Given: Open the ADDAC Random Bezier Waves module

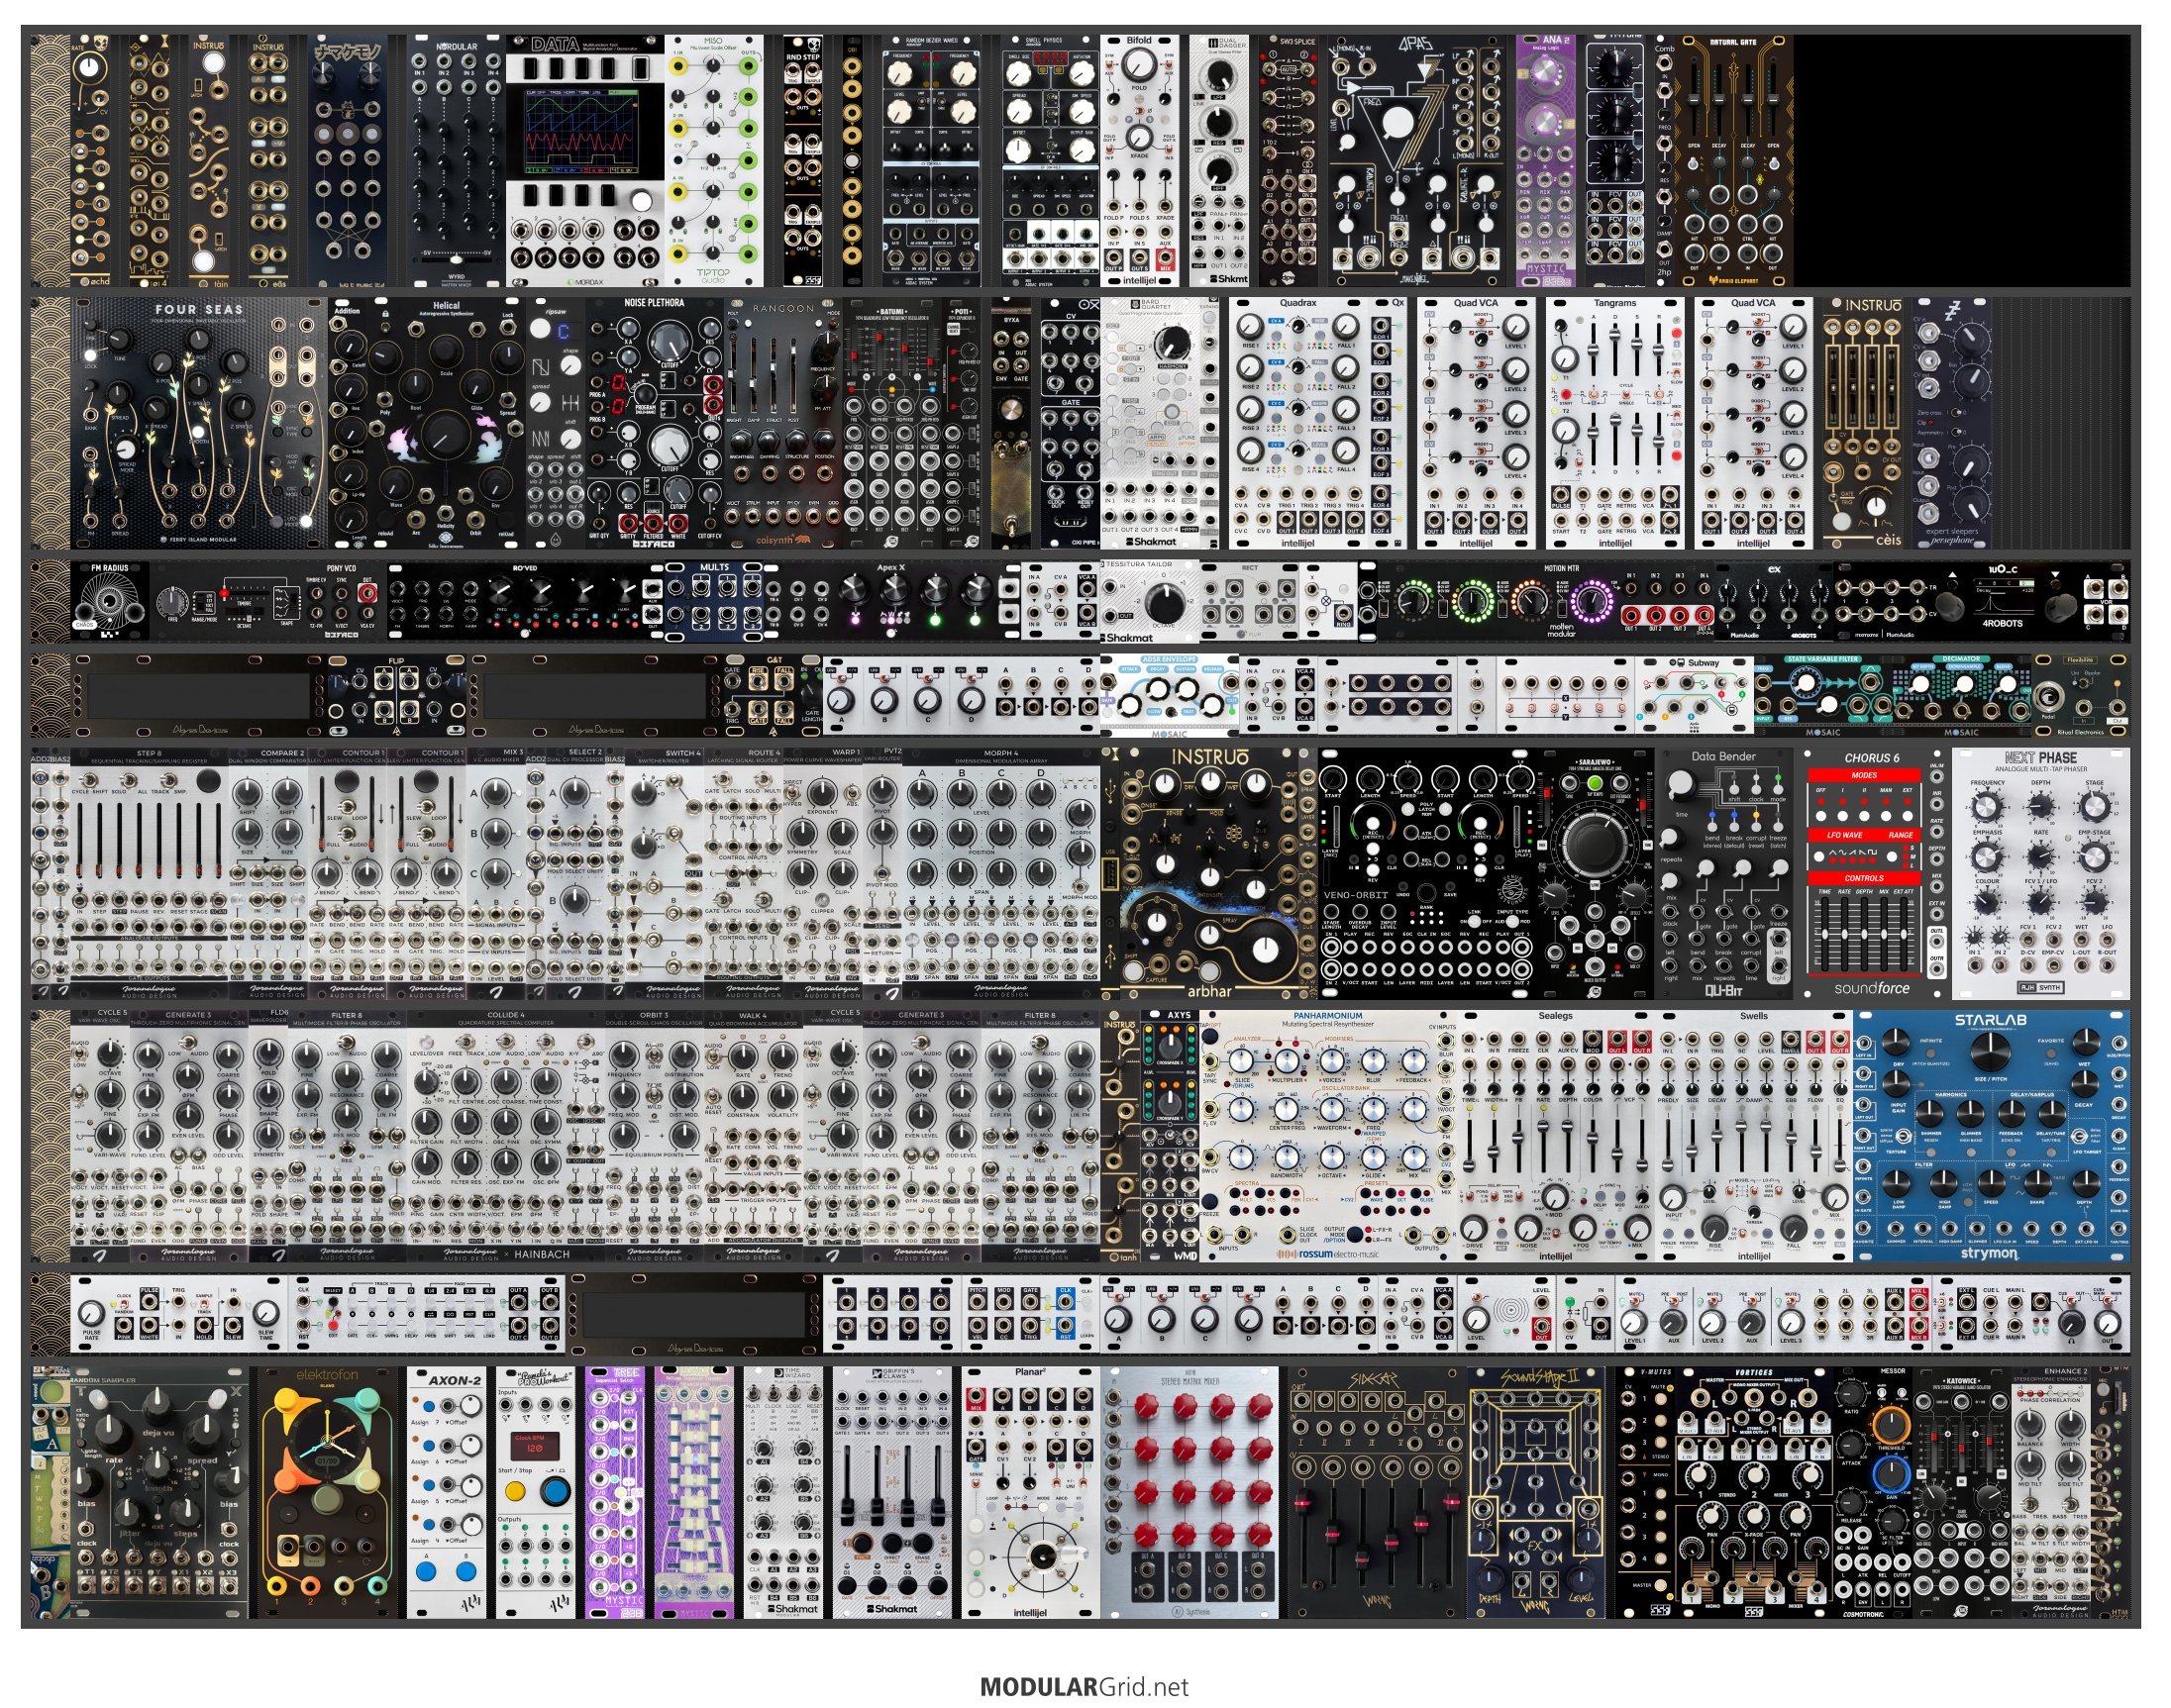Looking at the screenshot, I should [932, 161].
